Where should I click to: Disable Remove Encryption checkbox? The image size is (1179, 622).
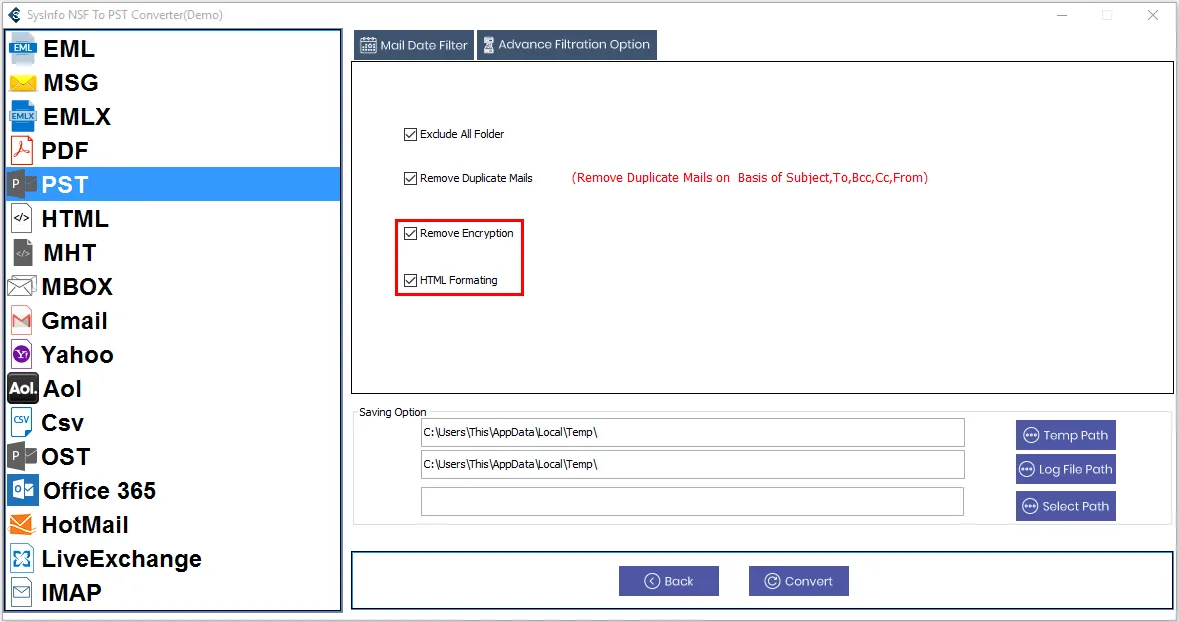click(x=410, y=233)
